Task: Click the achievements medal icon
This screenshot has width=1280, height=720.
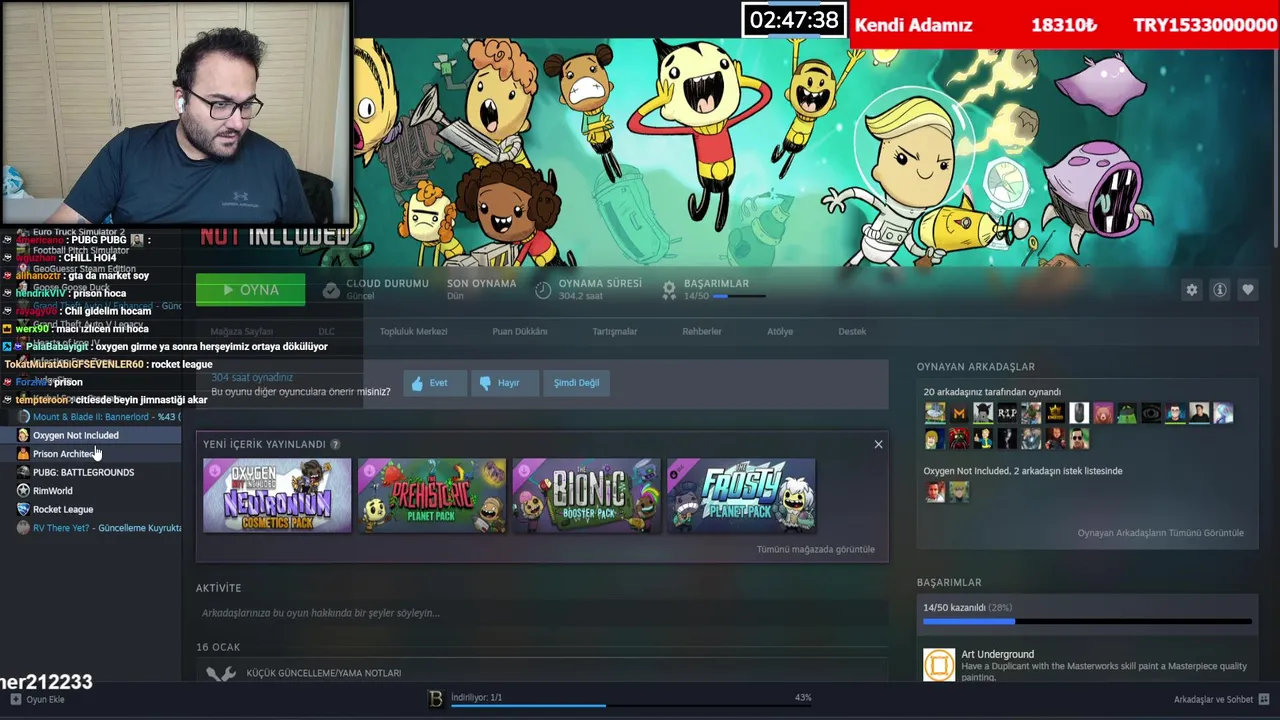Action: click(669, 290)
